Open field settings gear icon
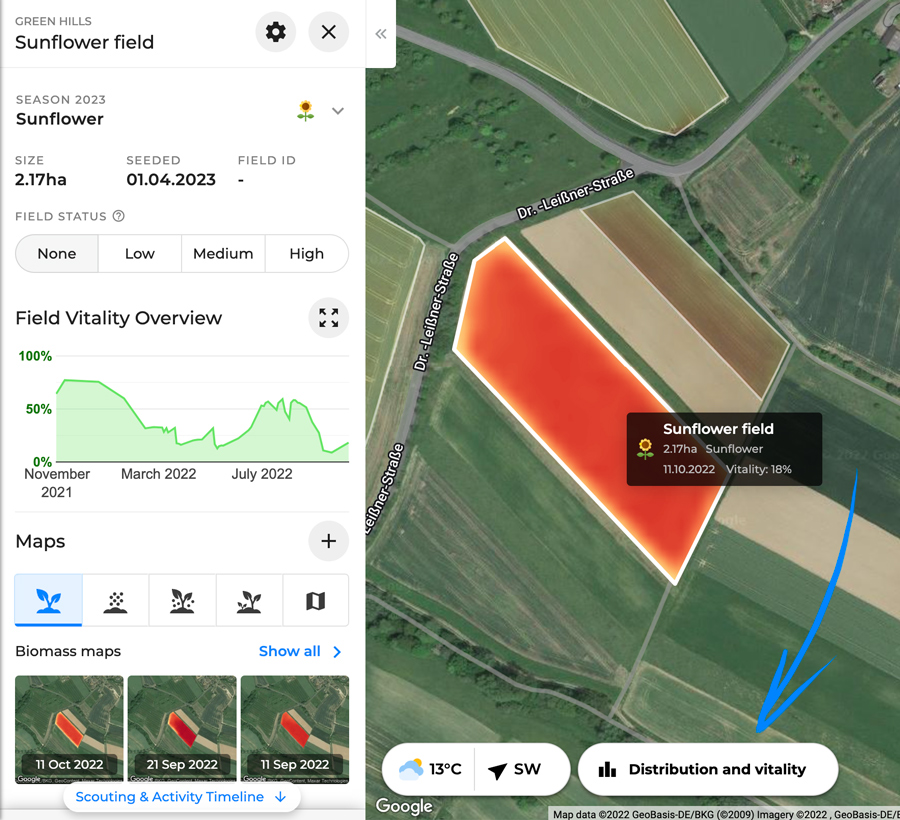The image size is (900, 820). tap(276, 32)
